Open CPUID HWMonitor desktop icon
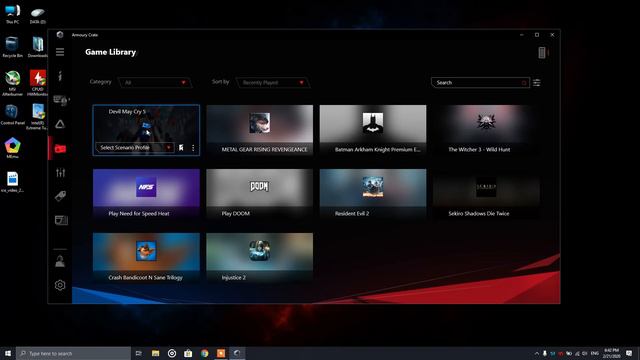Screen dimensions: 640x360 (x=38, y=83)
